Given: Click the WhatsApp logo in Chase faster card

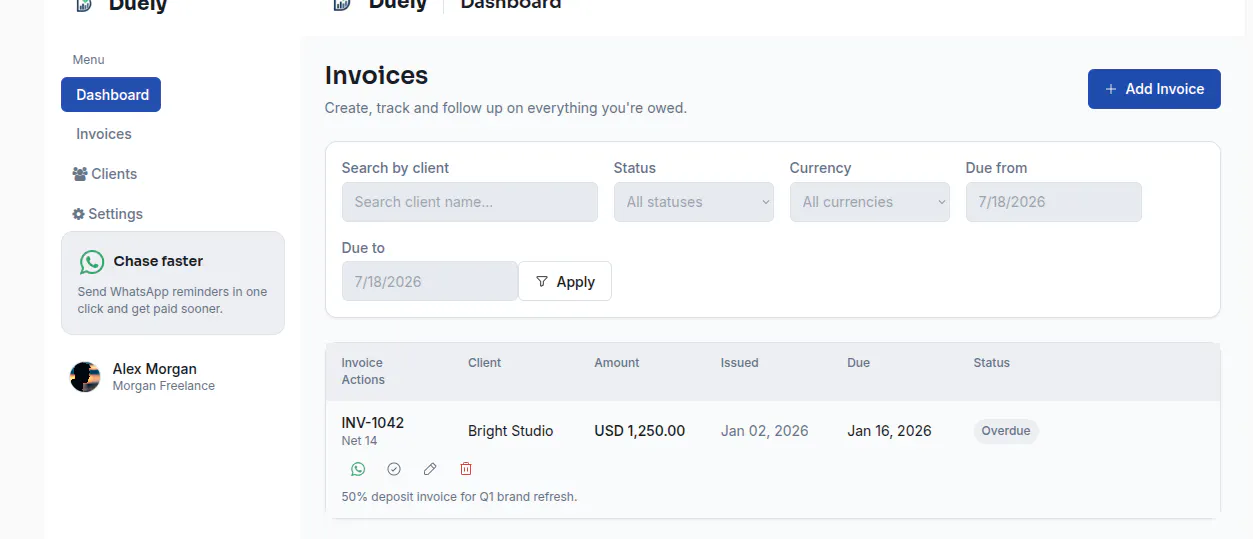Looking at the screenshot, I should point(92,262).
